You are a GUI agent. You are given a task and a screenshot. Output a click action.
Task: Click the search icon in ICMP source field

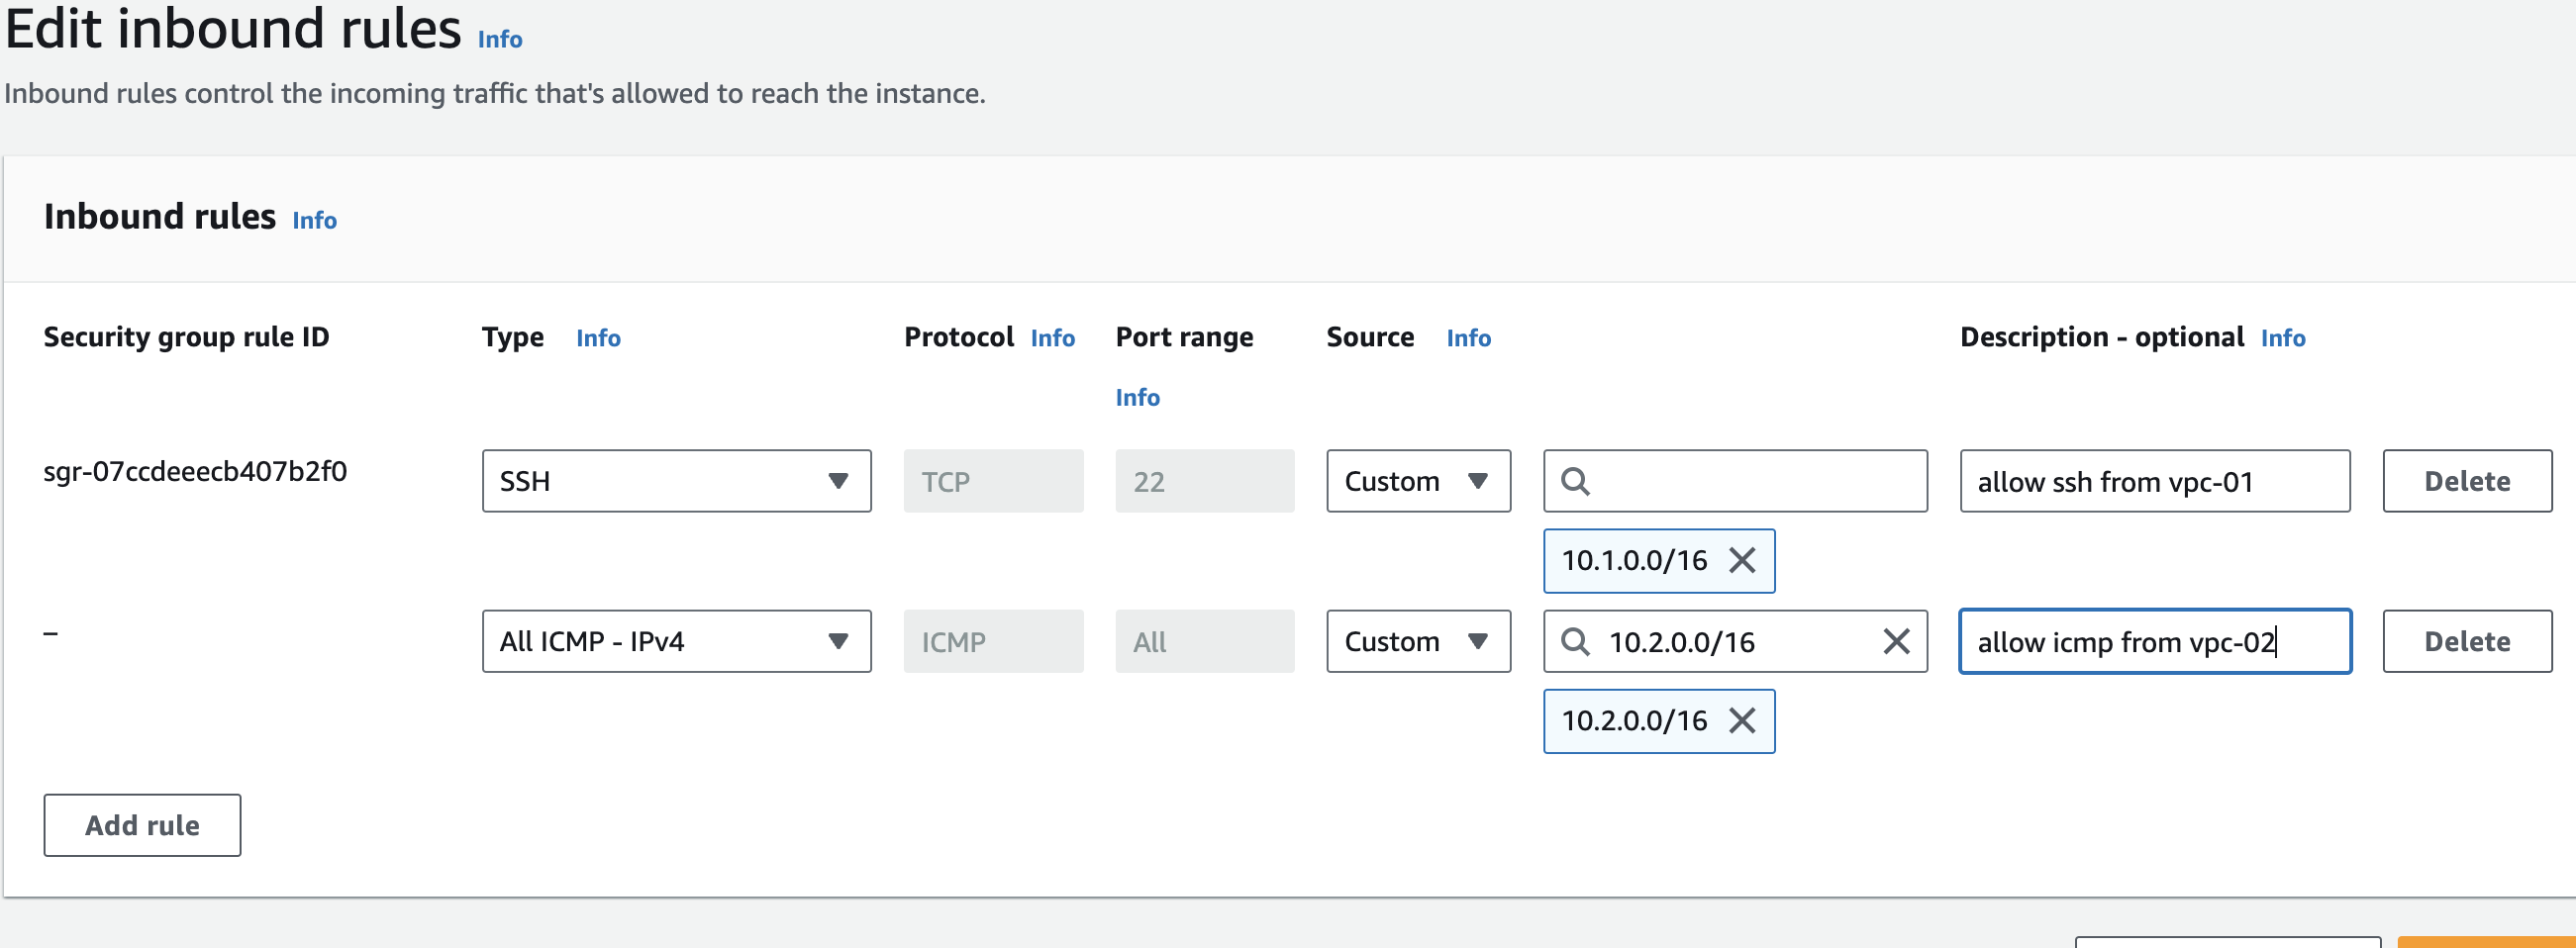click(x=1575, y=642)
